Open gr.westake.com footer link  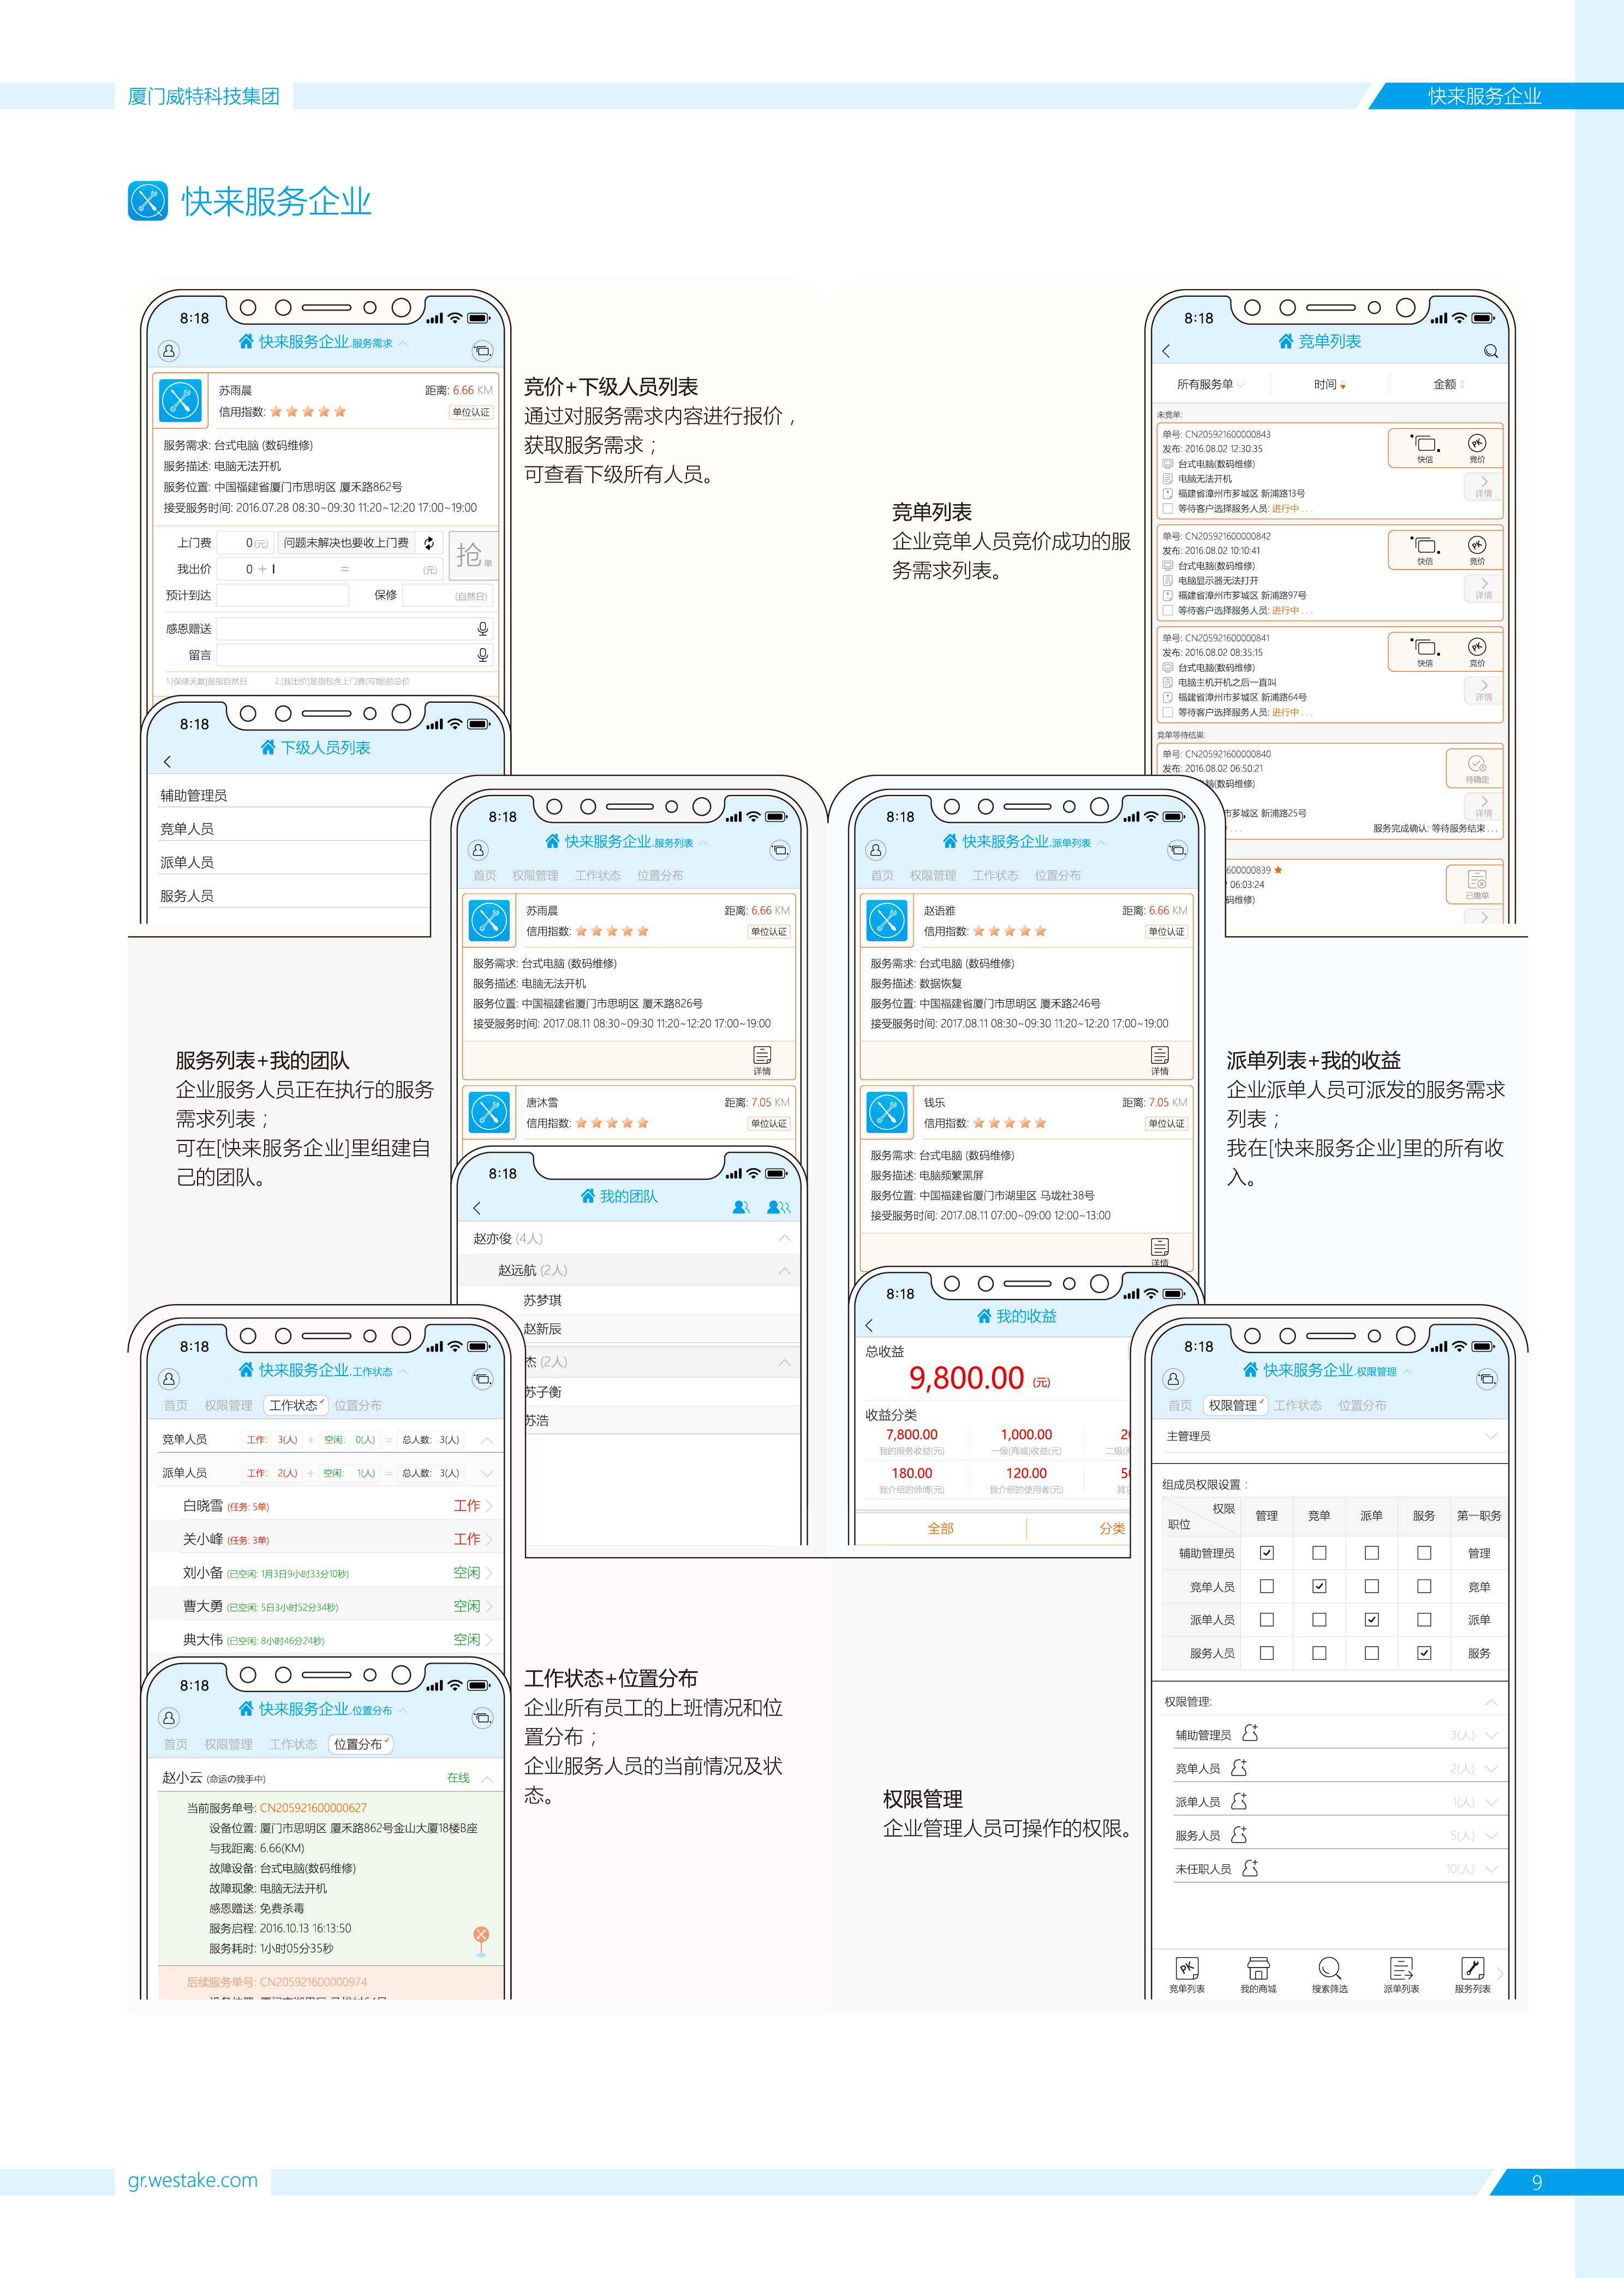tap(193, 2180)
